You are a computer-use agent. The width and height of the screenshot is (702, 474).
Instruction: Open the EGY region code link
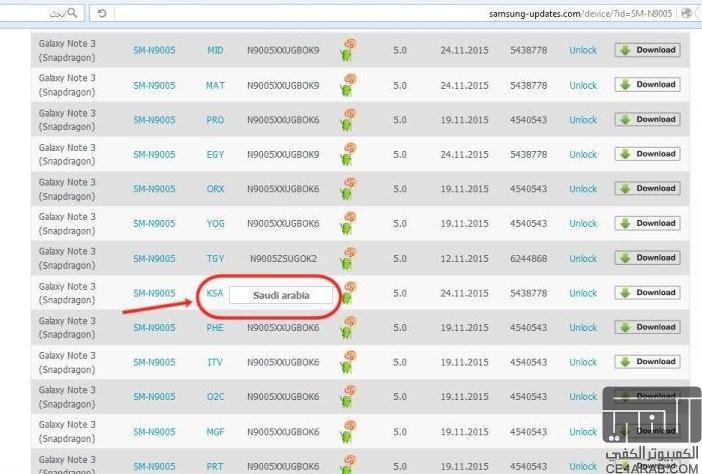pyautogui.click(x=215, y=154)
